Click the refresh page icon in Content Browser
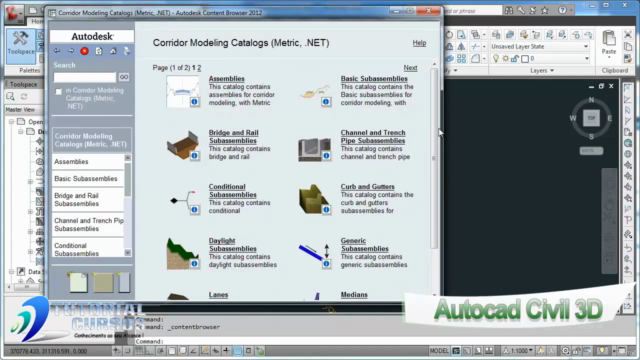 (99, 51)
